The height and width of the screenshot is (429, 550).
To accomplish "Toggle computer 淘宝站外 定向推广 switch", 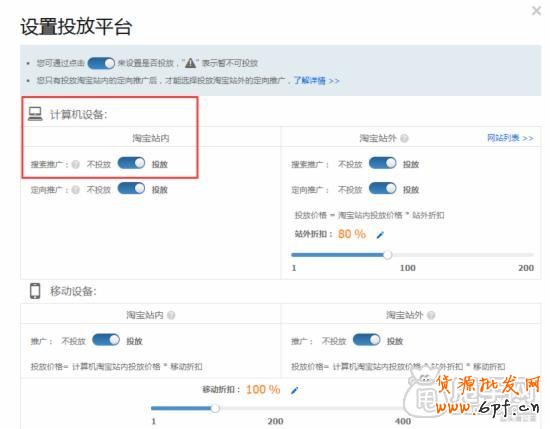I will coord(382,188).
